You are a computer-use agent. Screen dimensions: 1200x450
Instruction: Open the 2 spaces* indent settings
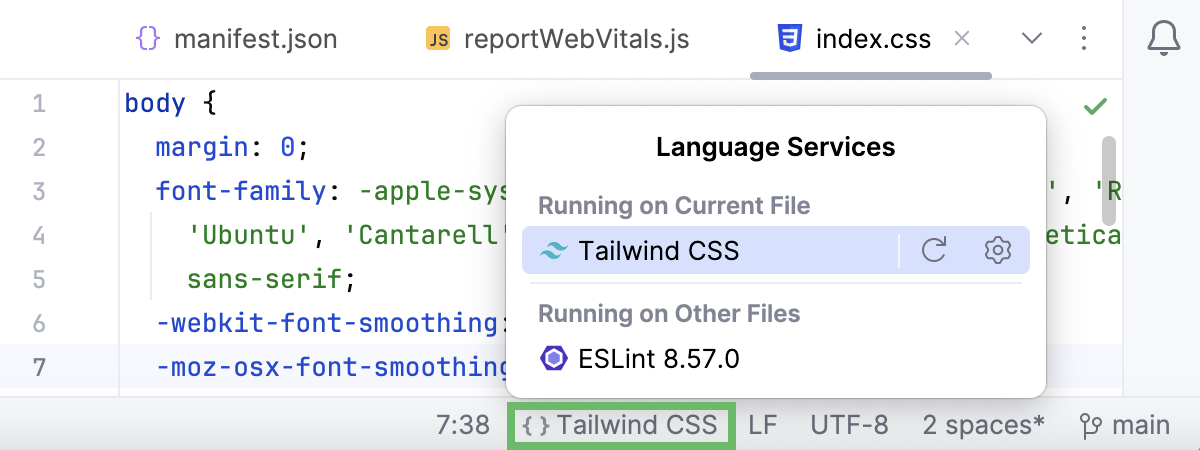pyautogui.click(x=984, y=425)
